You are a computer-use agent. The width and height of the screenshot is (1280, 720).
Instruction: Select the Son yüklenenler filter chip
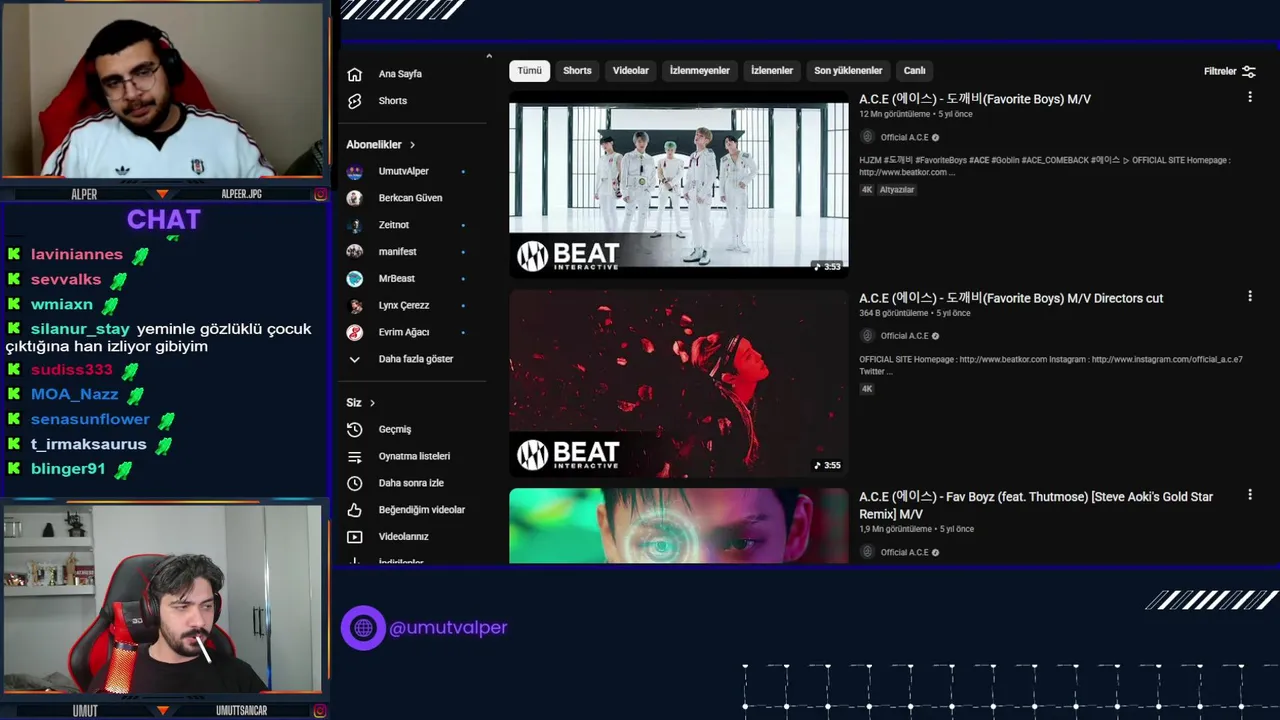848,71
